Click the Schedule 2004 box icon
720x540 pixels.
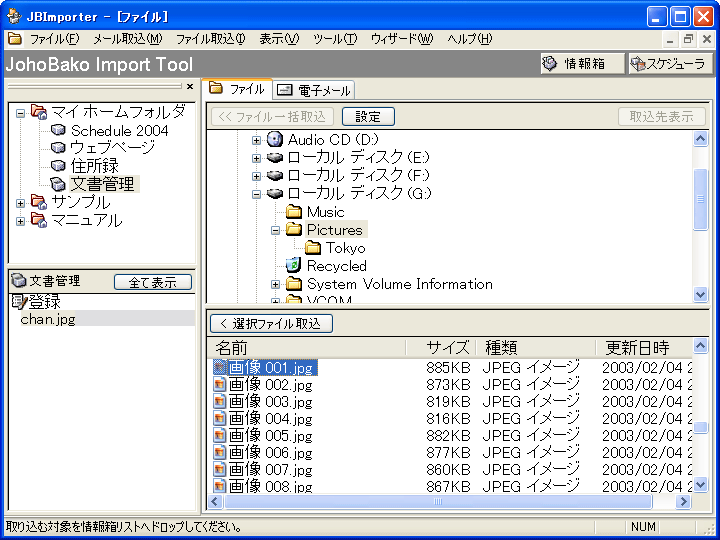(58, 130)
